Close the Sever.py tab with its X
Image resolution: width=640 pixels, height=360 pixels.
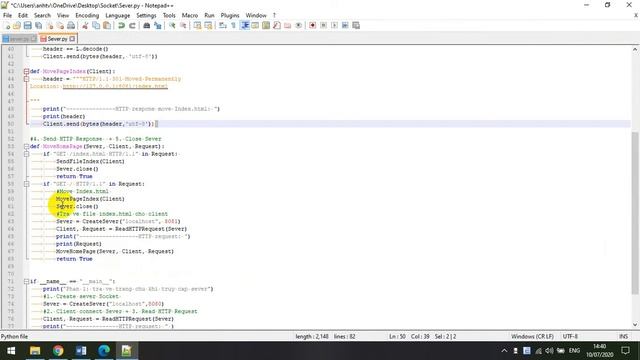pyautogui.click(x=72, y=39)
